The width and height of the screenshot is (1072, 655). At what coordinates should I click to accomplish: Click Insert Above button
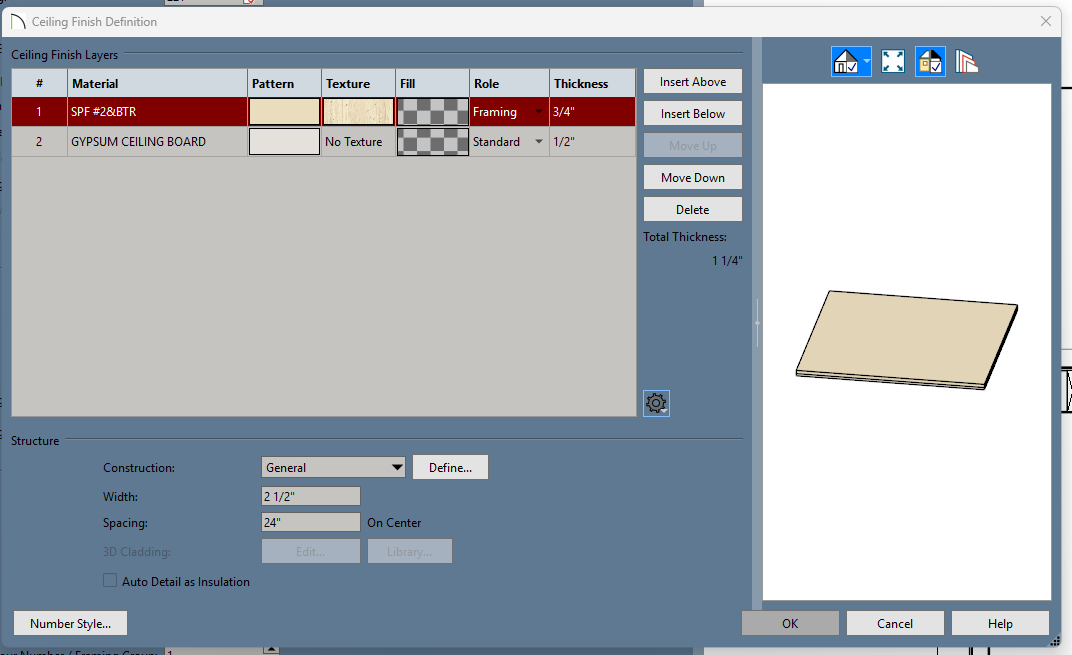point(693,81)
